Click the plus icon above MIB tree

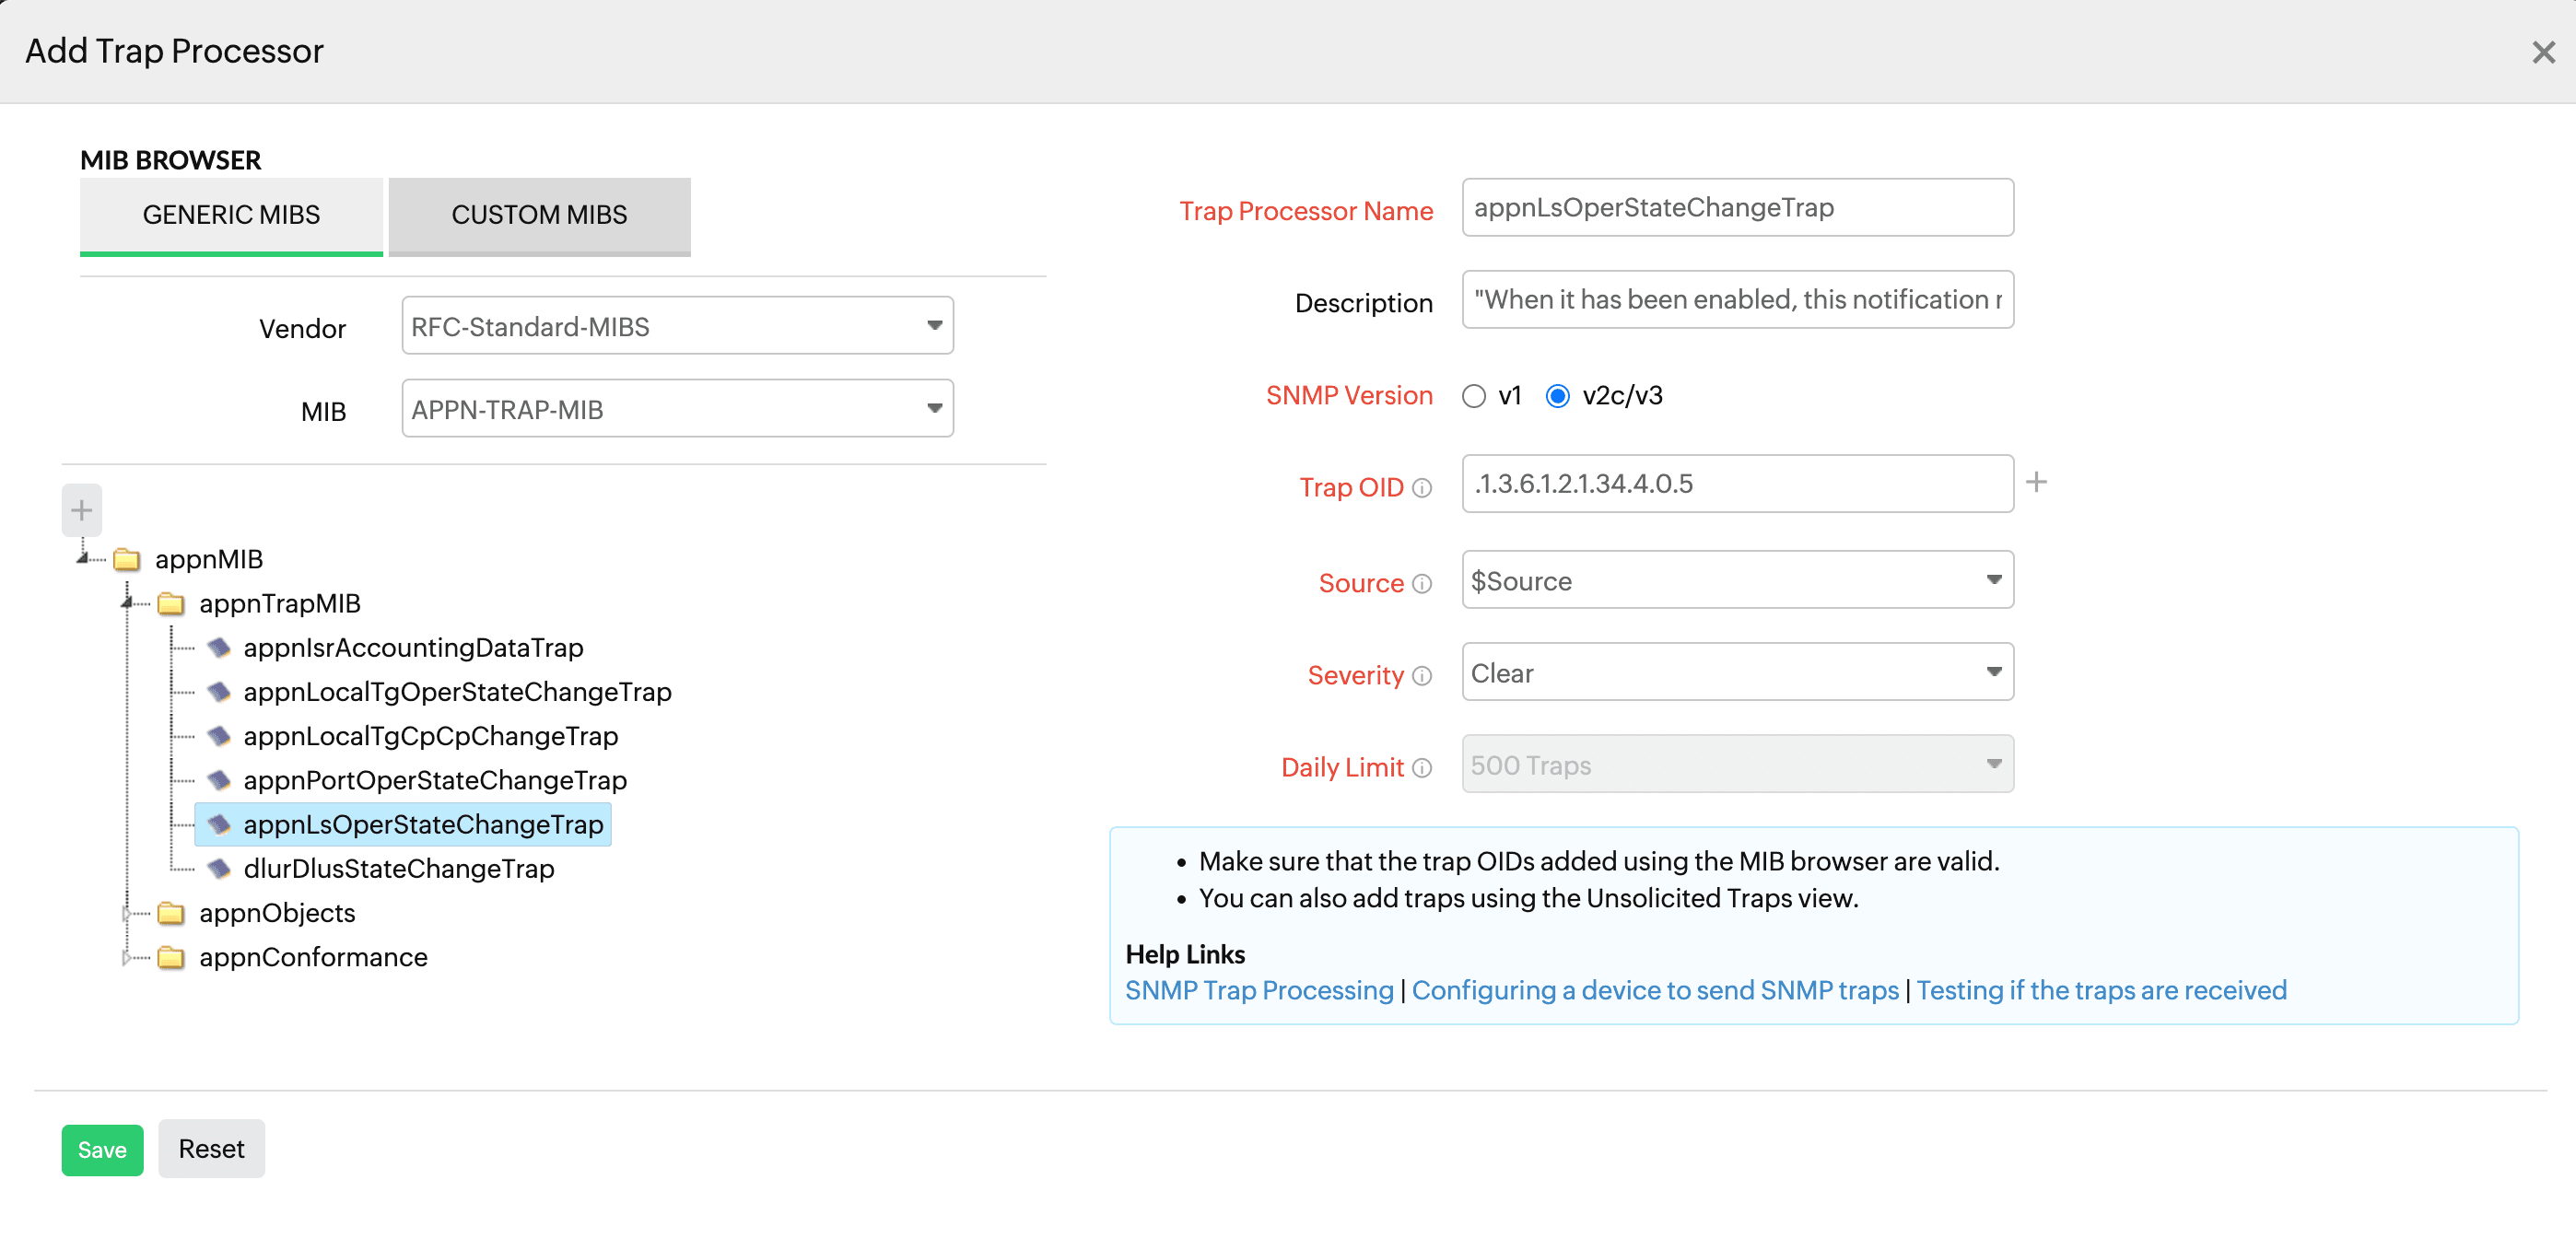click(81, 510)
